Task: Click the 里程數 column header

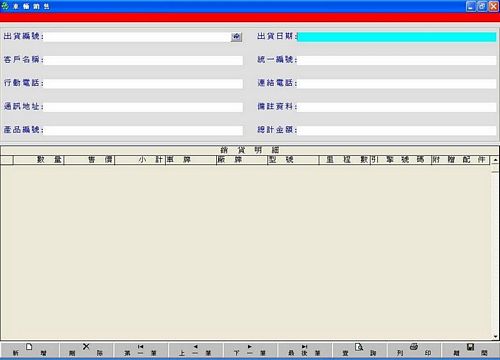Action: (344, 160)
